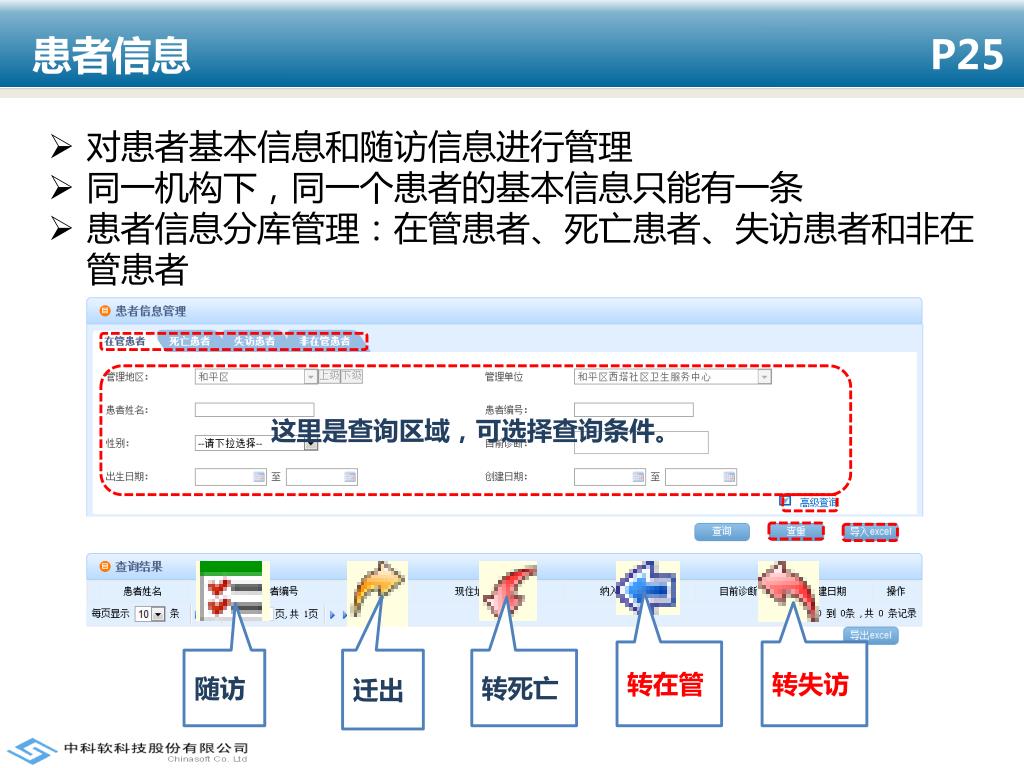Open calendar for 创建日期 start date
The height and width of the screenshot is (768, 1024).
pos(638,477)
